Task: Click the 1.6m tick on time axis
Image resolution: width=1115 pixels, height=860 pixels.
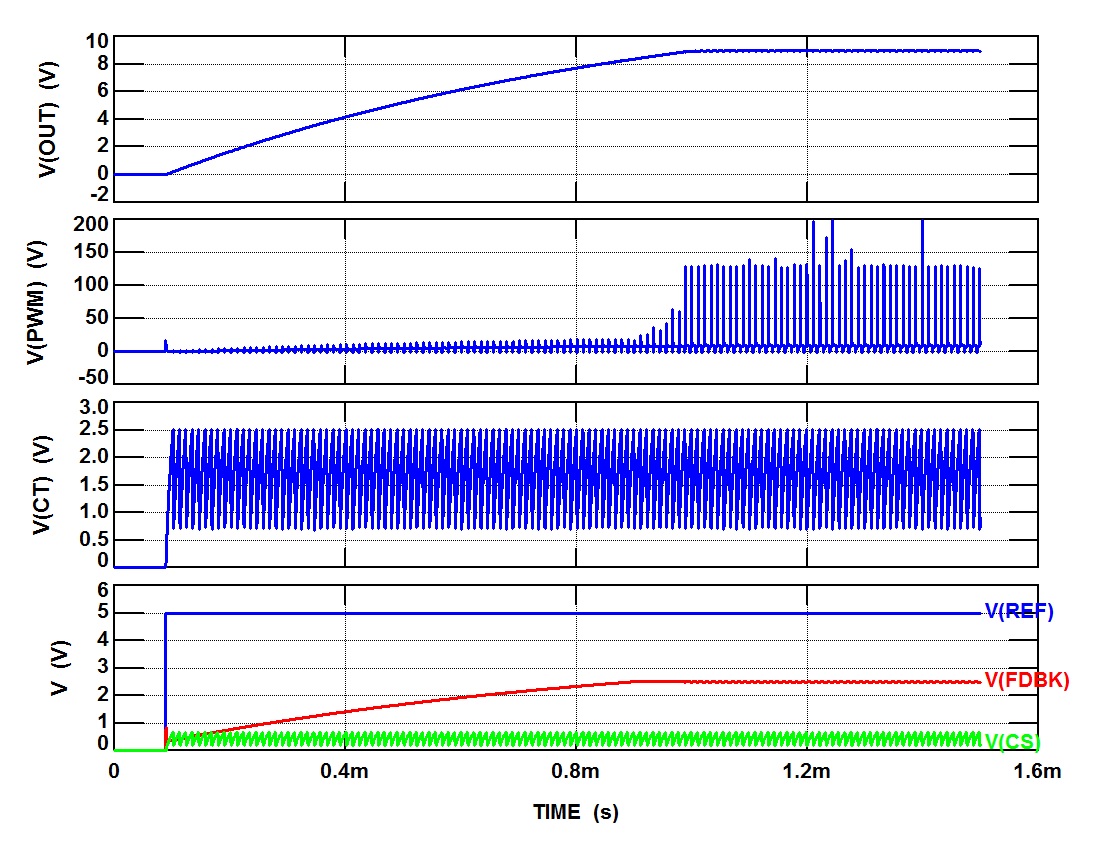Action: [x=1036, y=772]
